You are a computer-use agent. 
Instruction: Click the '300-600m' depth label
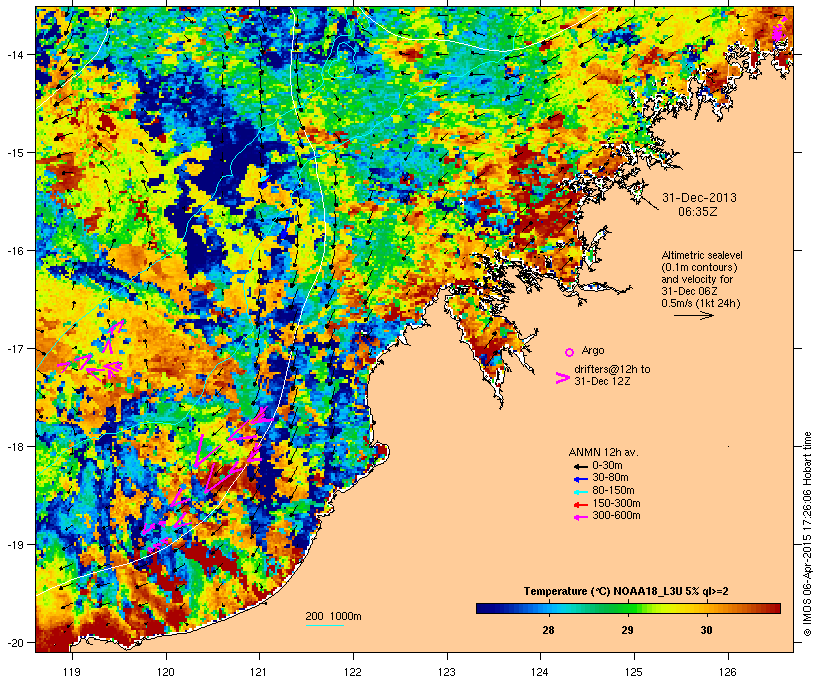pos(616,516)
